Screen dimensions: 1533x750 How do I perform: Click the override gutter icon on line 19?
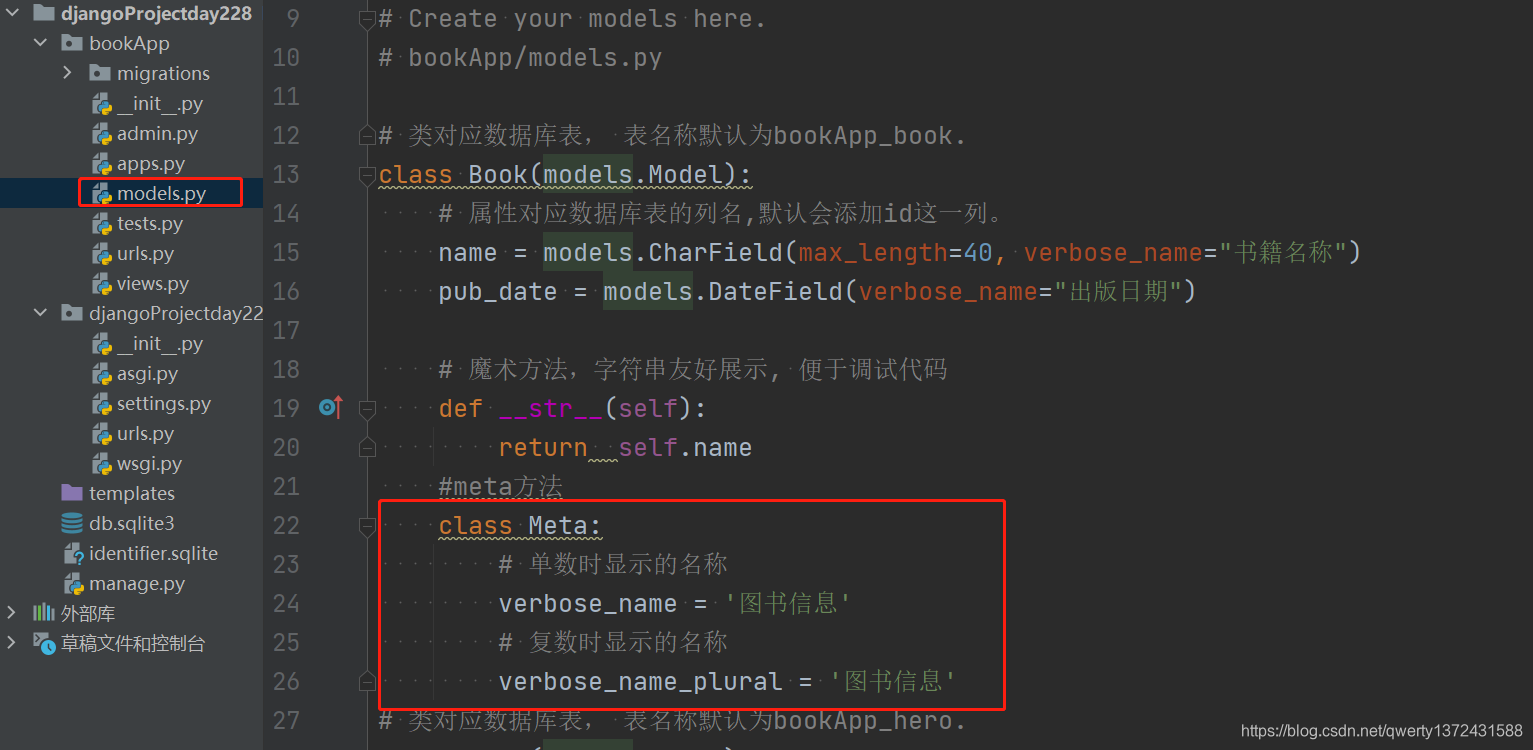pyautogui.click(x=331, y=407)
